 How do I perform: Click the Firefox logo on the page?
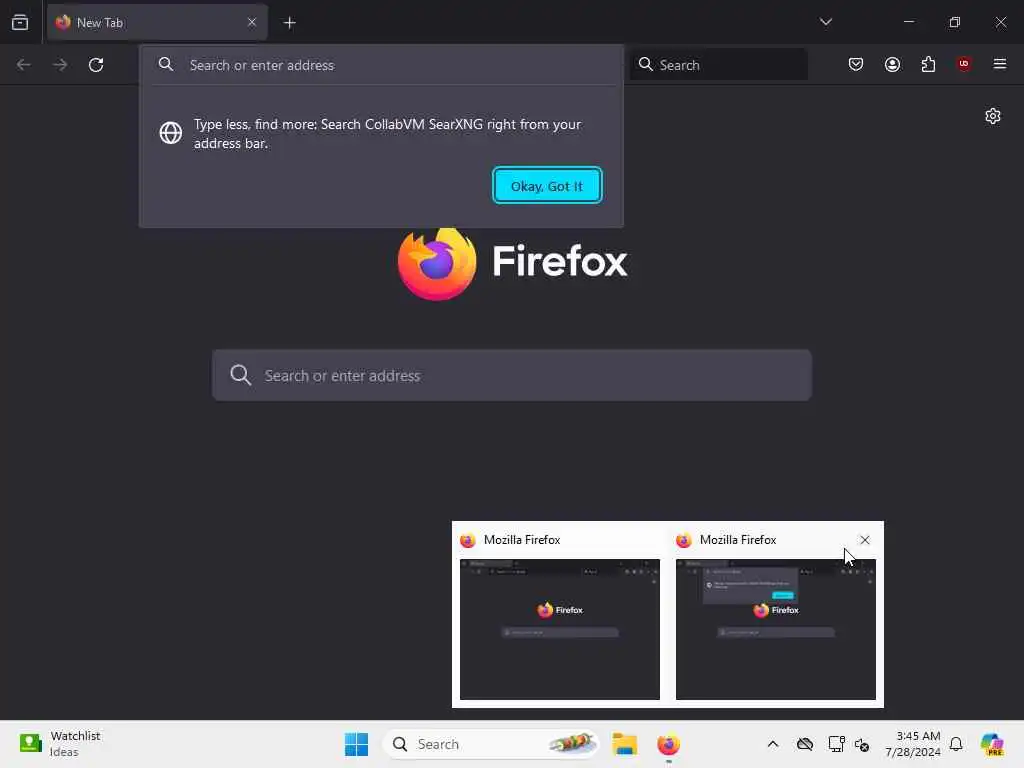[513, 263]
